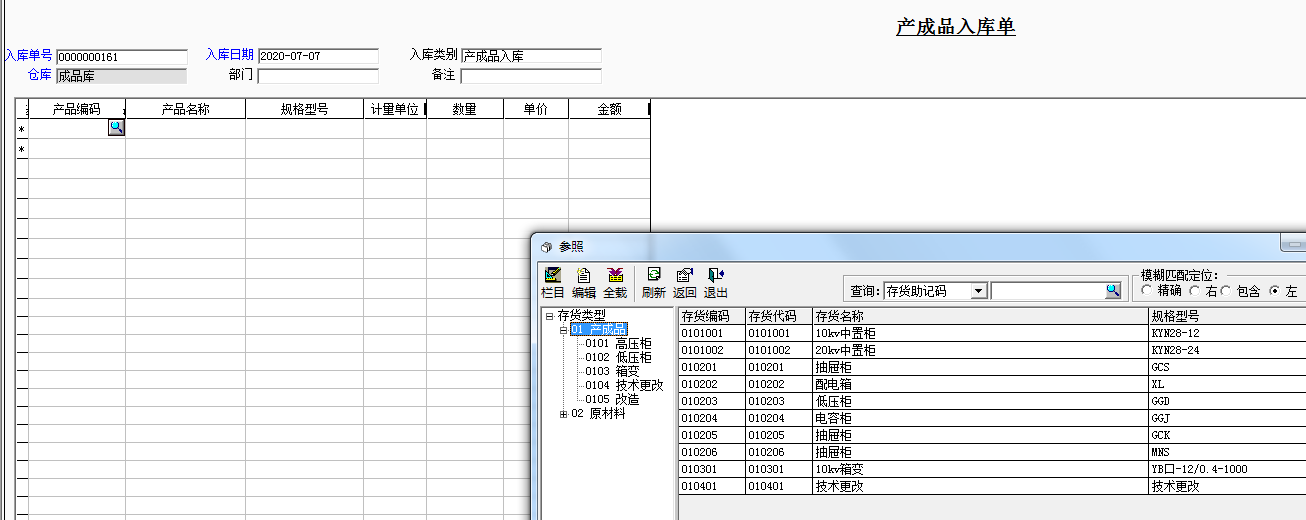The height and width of the screenshot is (520, 1306).
Task: Select 右 right match radio
Action: (1195, 291)
